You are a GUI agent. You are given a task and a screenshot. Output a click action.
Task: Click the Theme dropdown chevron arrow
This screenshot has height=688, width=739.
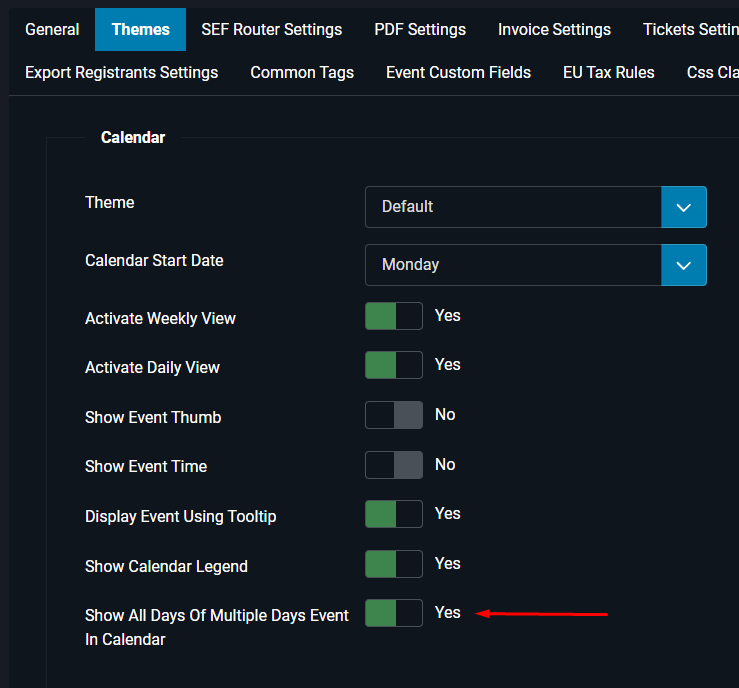pos(684,207)
